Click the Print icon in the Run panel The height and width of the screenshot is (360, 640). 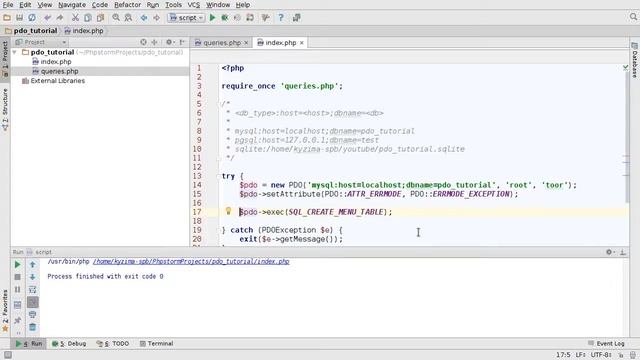(32, 314)
